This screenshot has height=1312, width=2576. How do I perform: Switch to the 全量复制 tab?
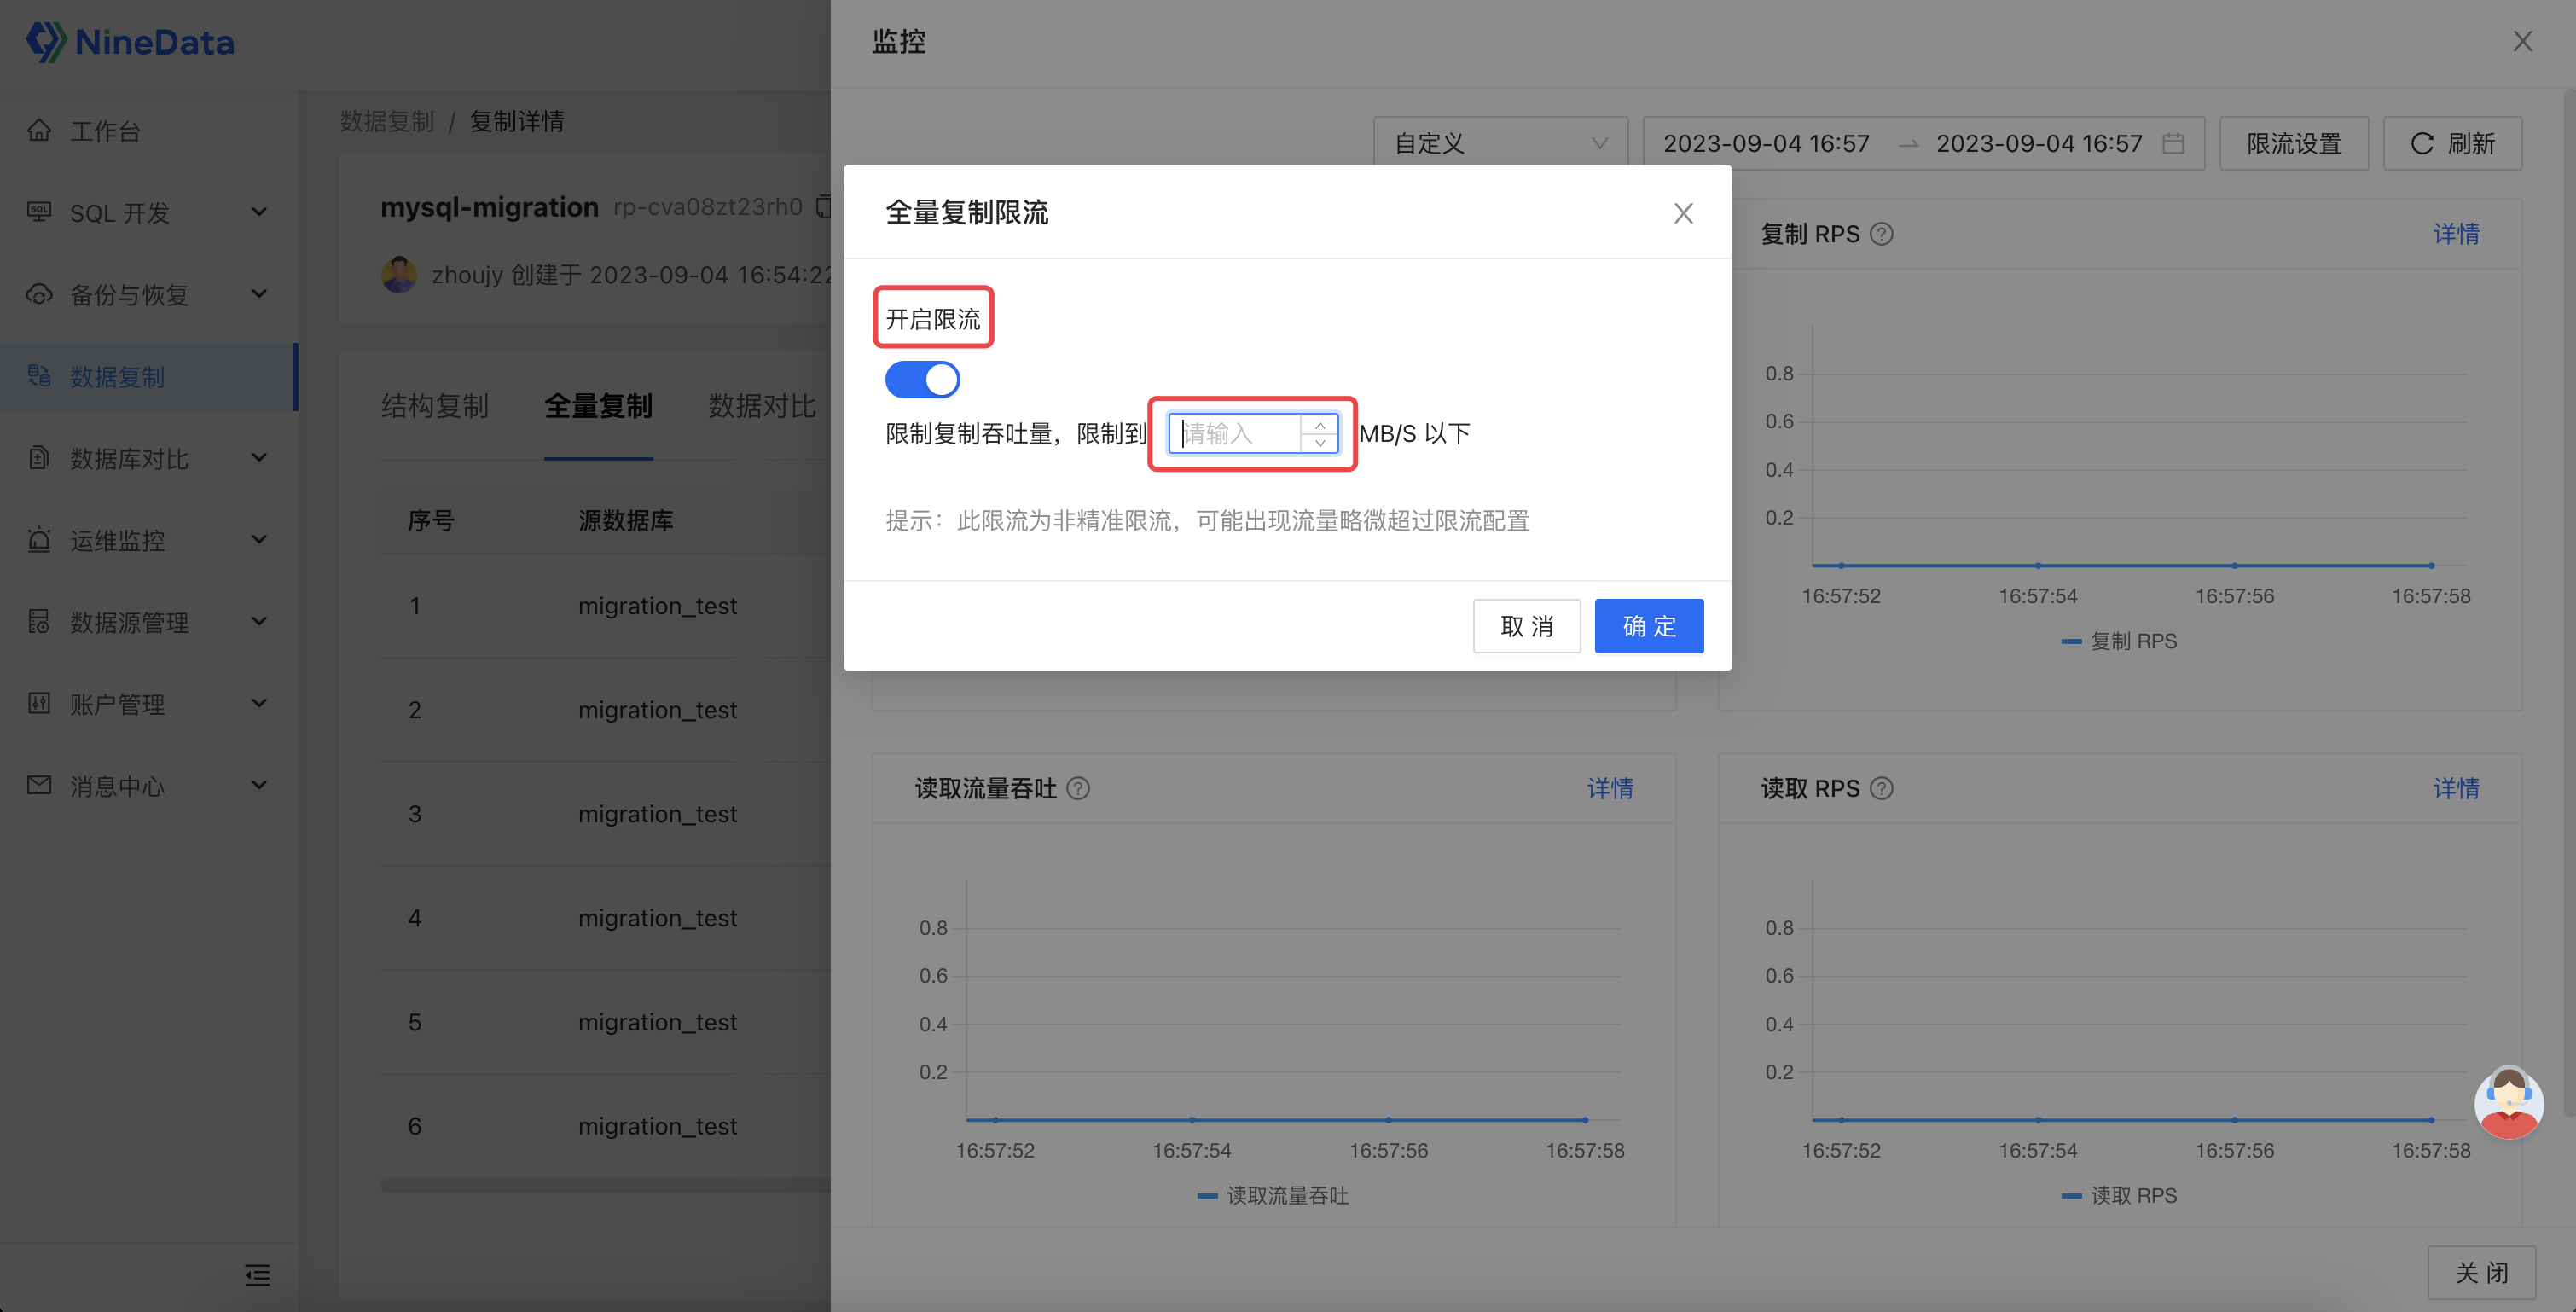(598, 406)
